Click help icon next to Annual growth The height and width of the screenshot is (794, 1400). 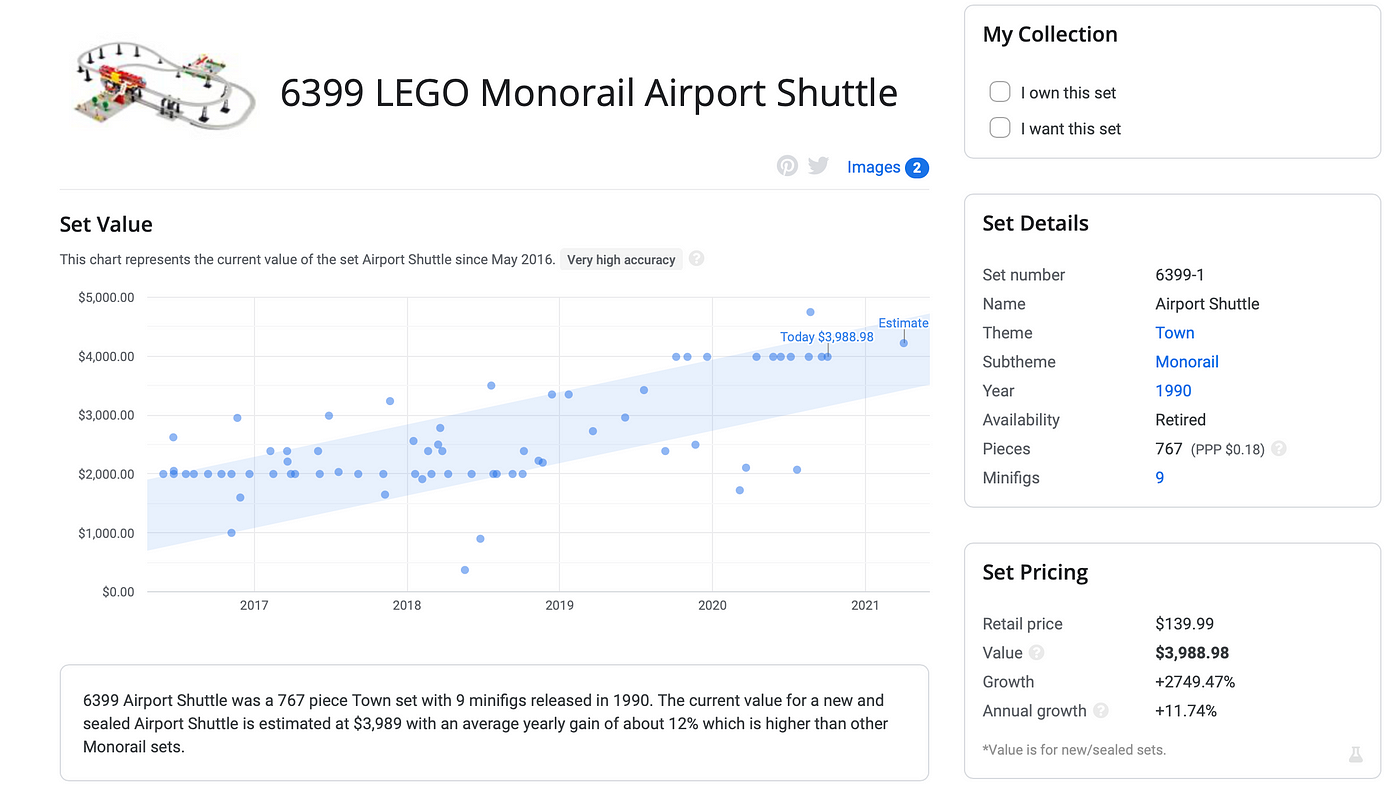coord(1101,711)
